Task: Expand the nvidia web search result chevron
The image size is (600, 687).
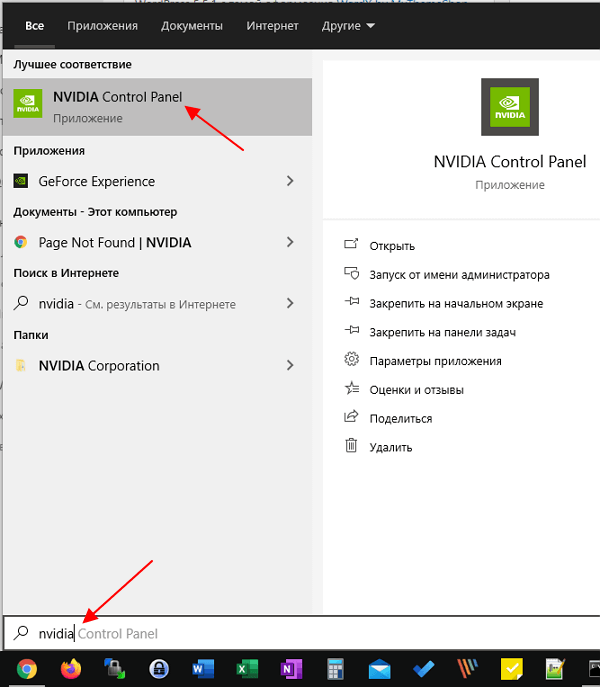Action: [290, 303]
